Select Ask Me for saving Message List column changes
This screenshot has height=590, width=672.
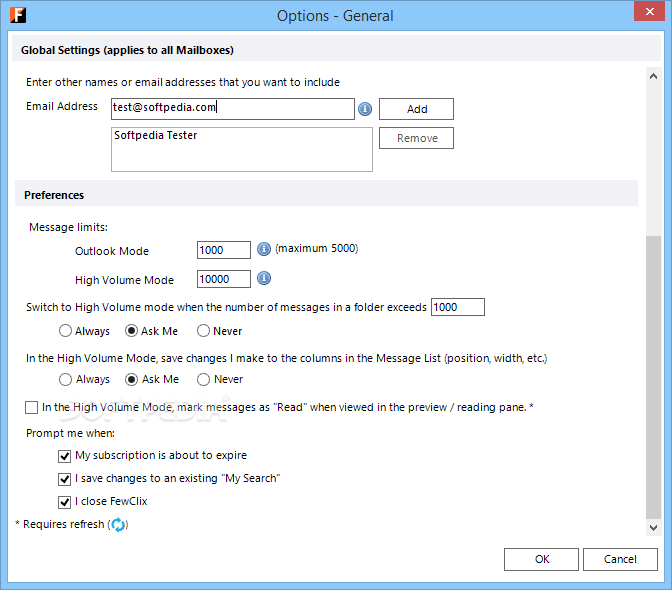[x=131, y=379]
